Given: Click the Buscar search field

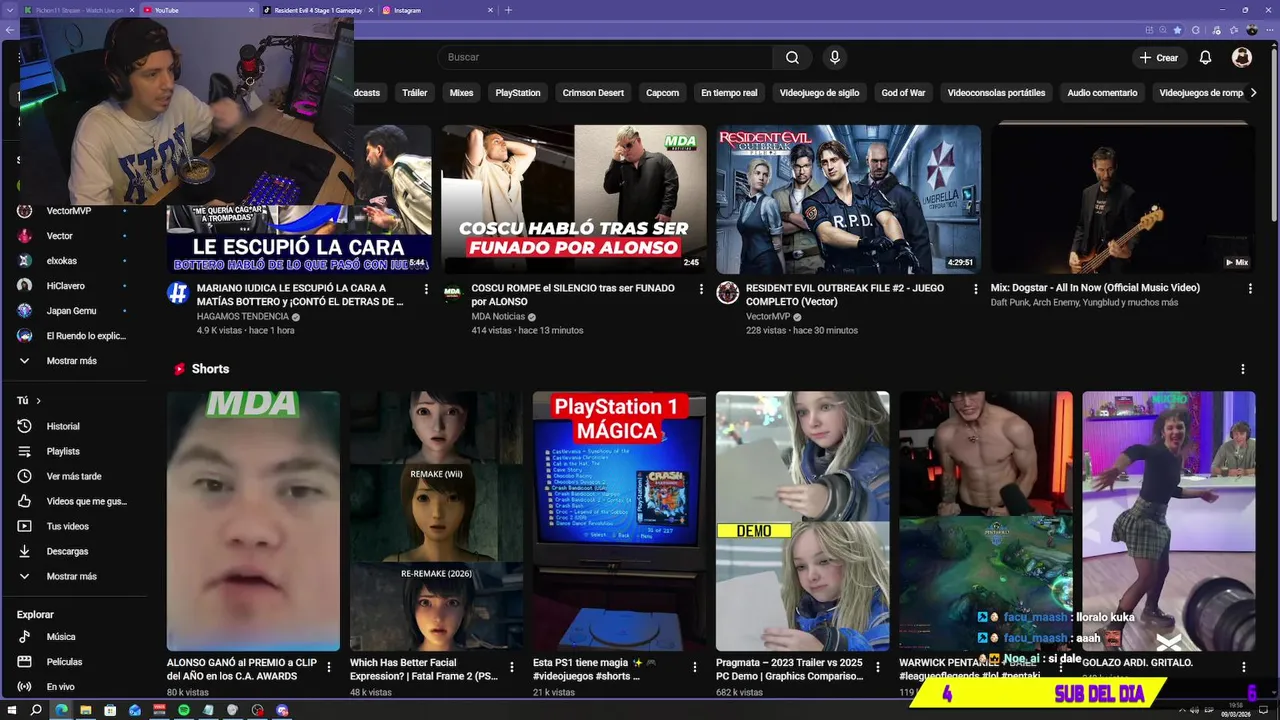Looking at the screenshot, I should [604, 57].
